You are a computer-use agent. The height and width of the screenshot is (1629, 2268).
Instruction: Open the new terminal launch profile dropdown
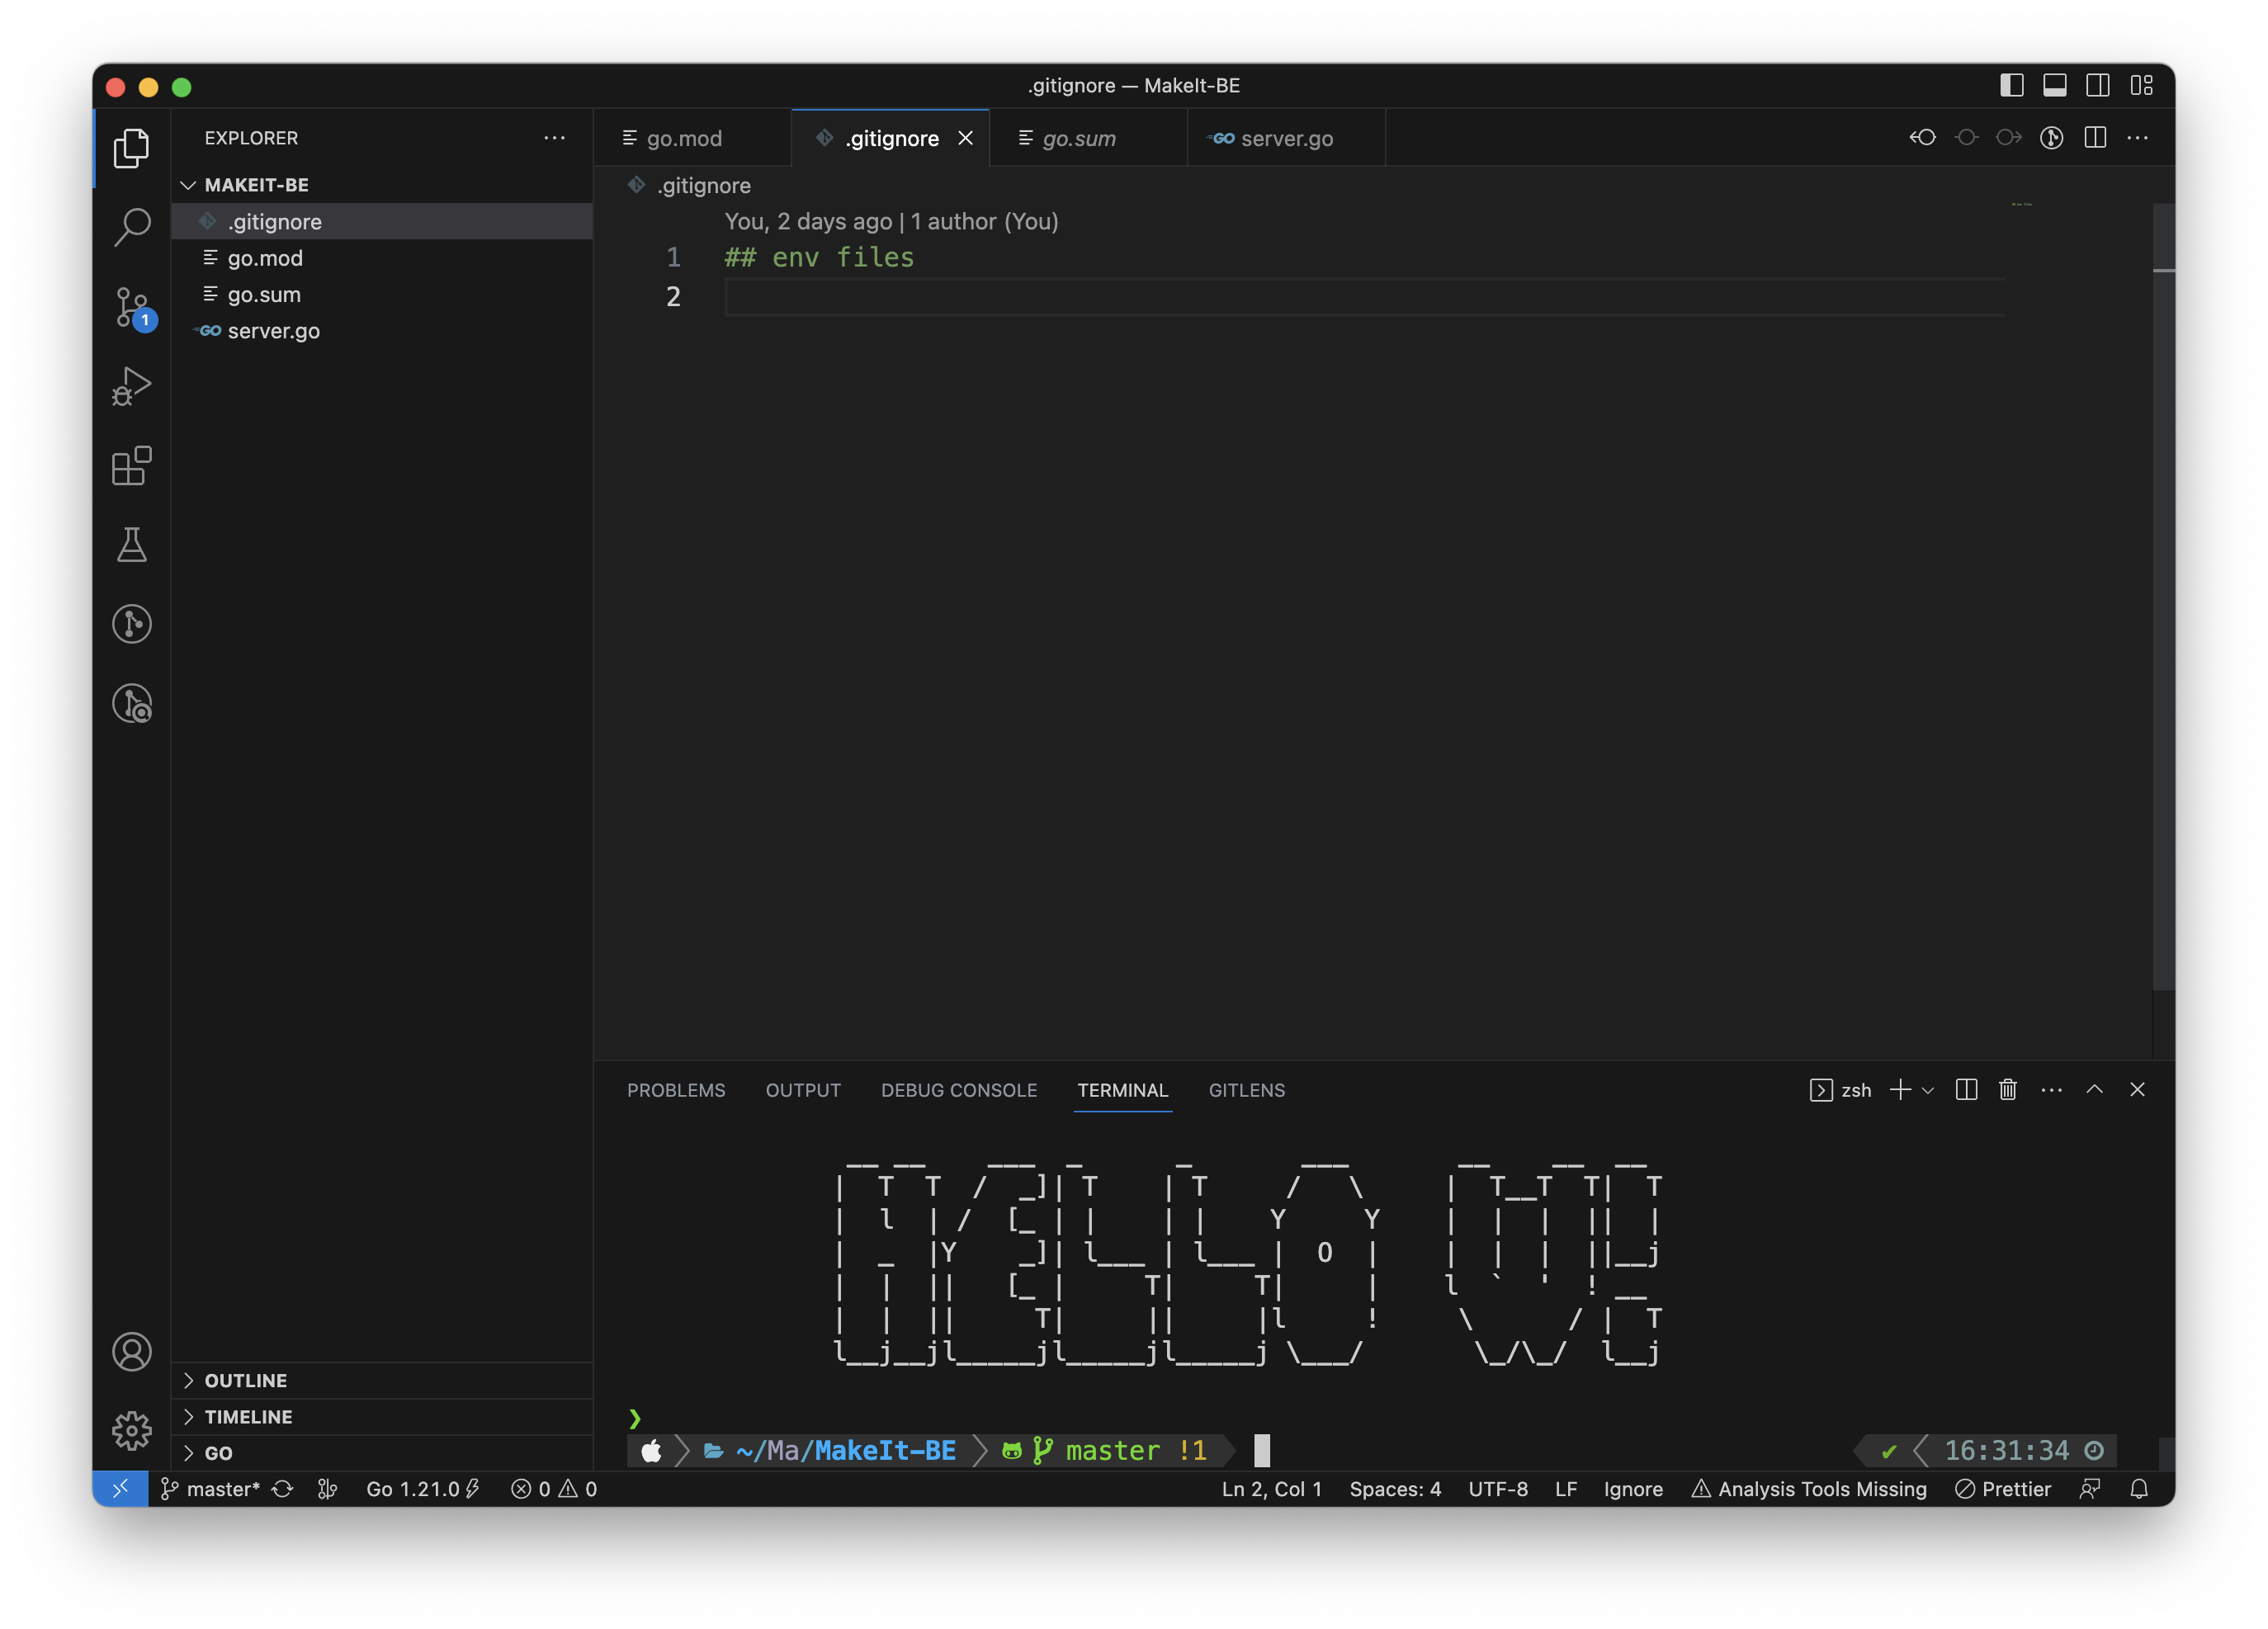coord(1928,1090)
